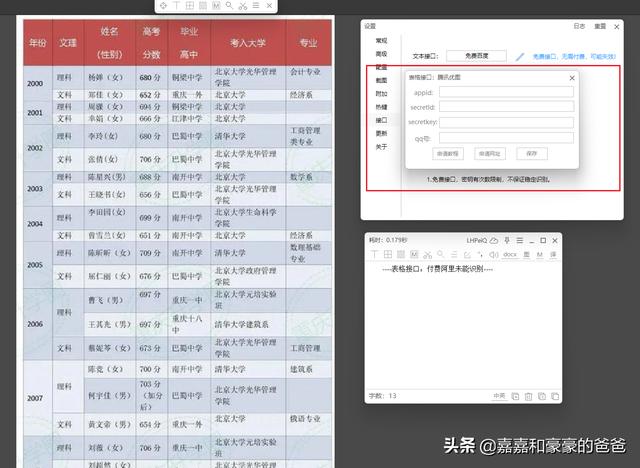Image resolution: width=640 pixels, height=468 pixels.
Task: Click the 考入大学 column header
Action: click(x=248, y=43)
